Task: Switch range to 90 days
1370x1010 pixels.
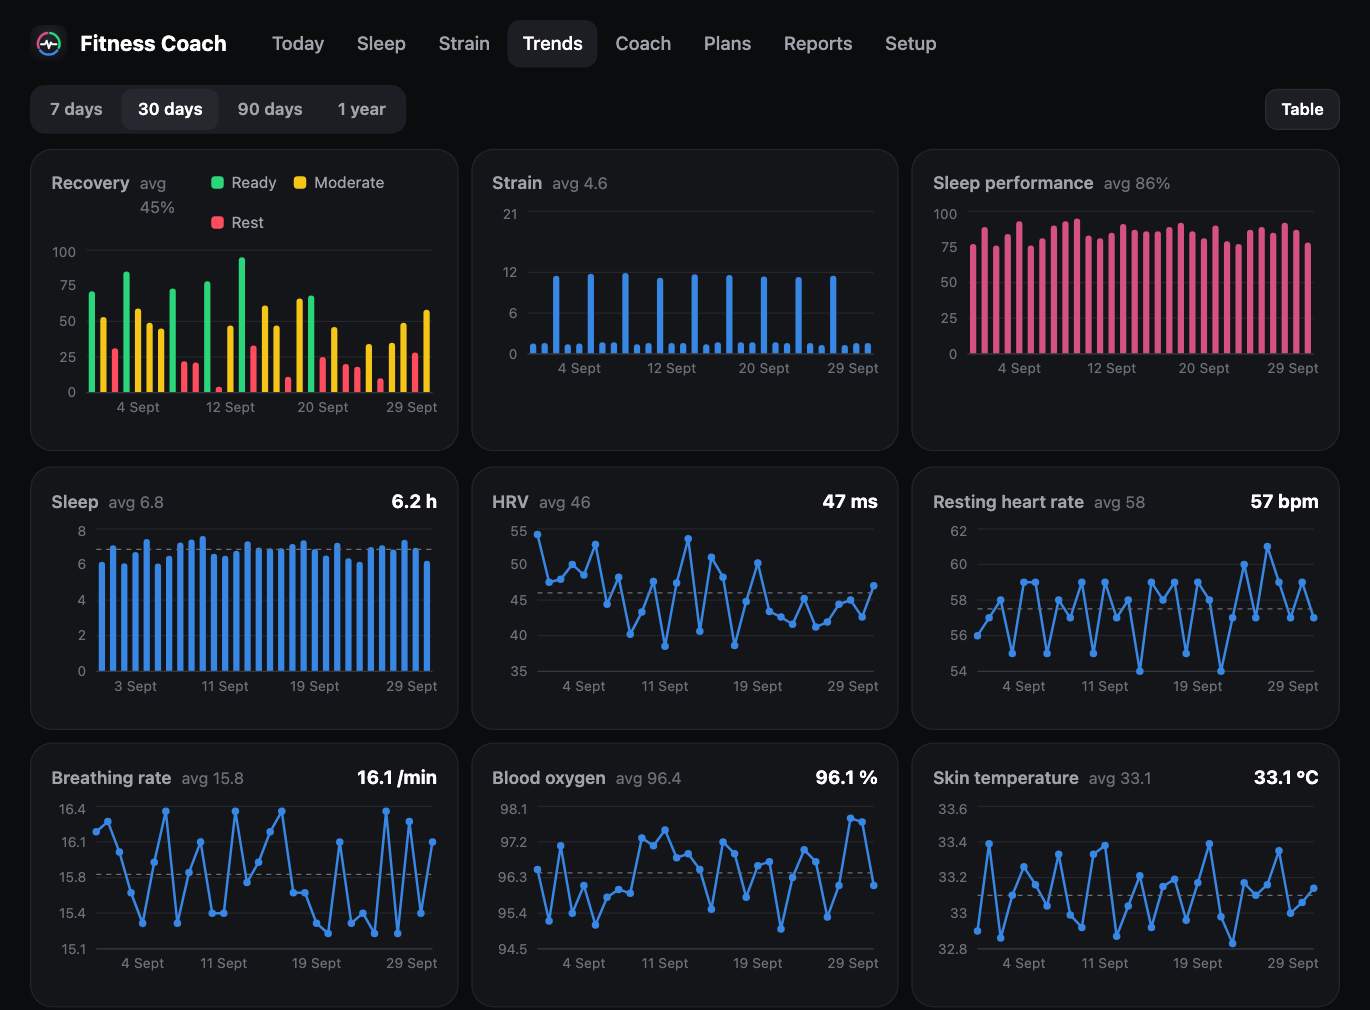Action: (270, 109)
